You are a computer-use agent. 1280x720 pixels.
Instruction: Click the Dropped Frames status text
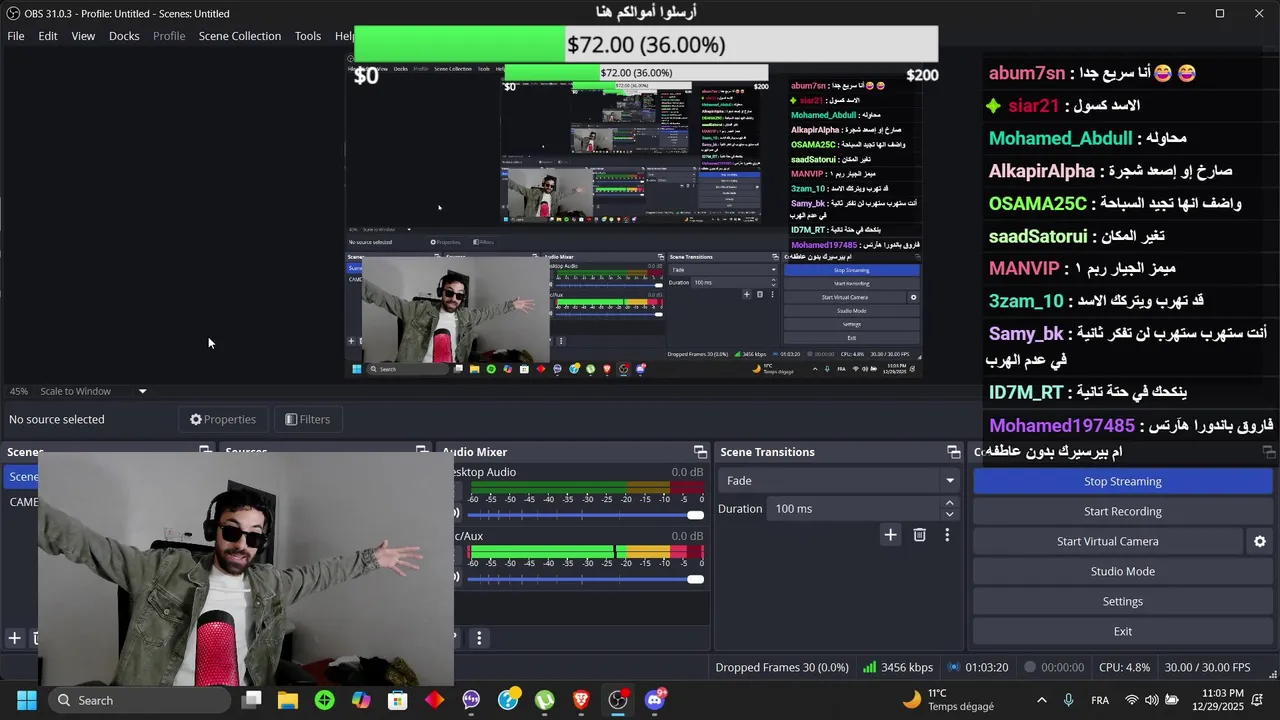(x=782, y=667)
